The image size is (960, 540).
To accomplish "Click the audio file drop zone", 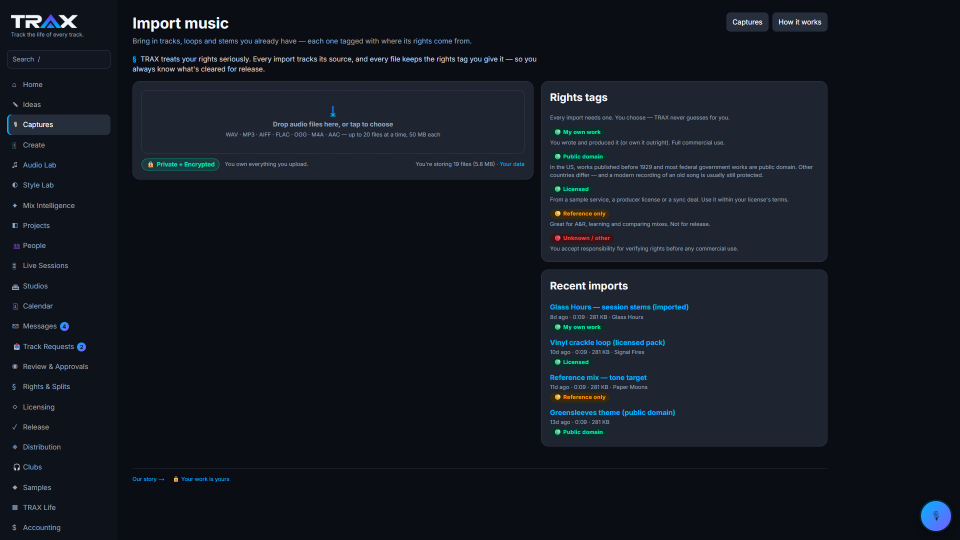I will (332, 122).
